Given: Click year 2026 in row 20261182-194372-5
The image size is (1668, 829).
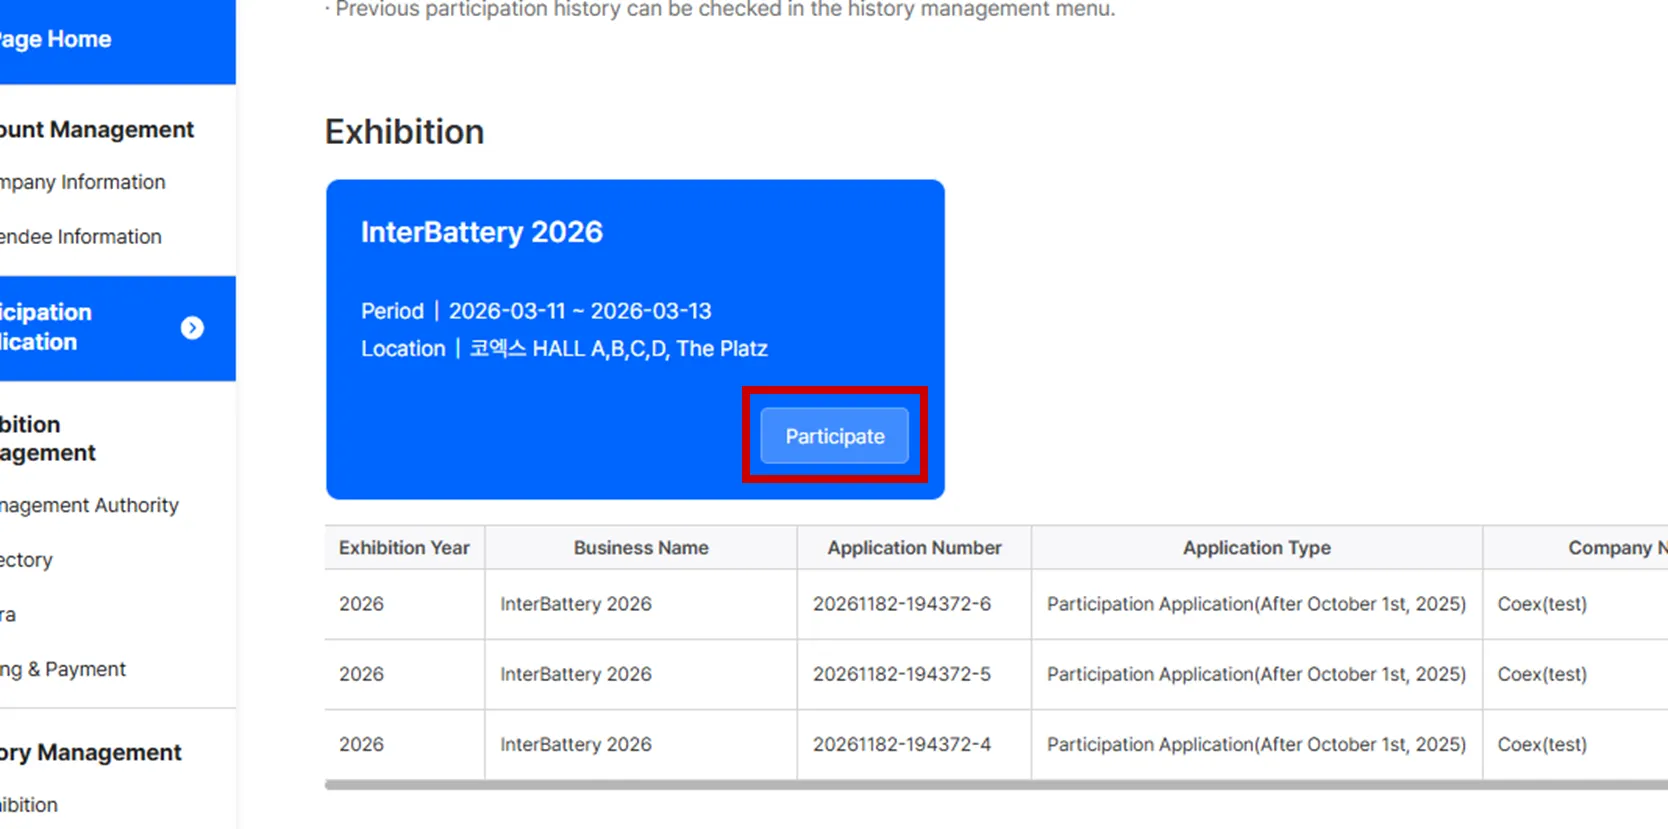Looking at the screenshot, I should coord(361,674).
